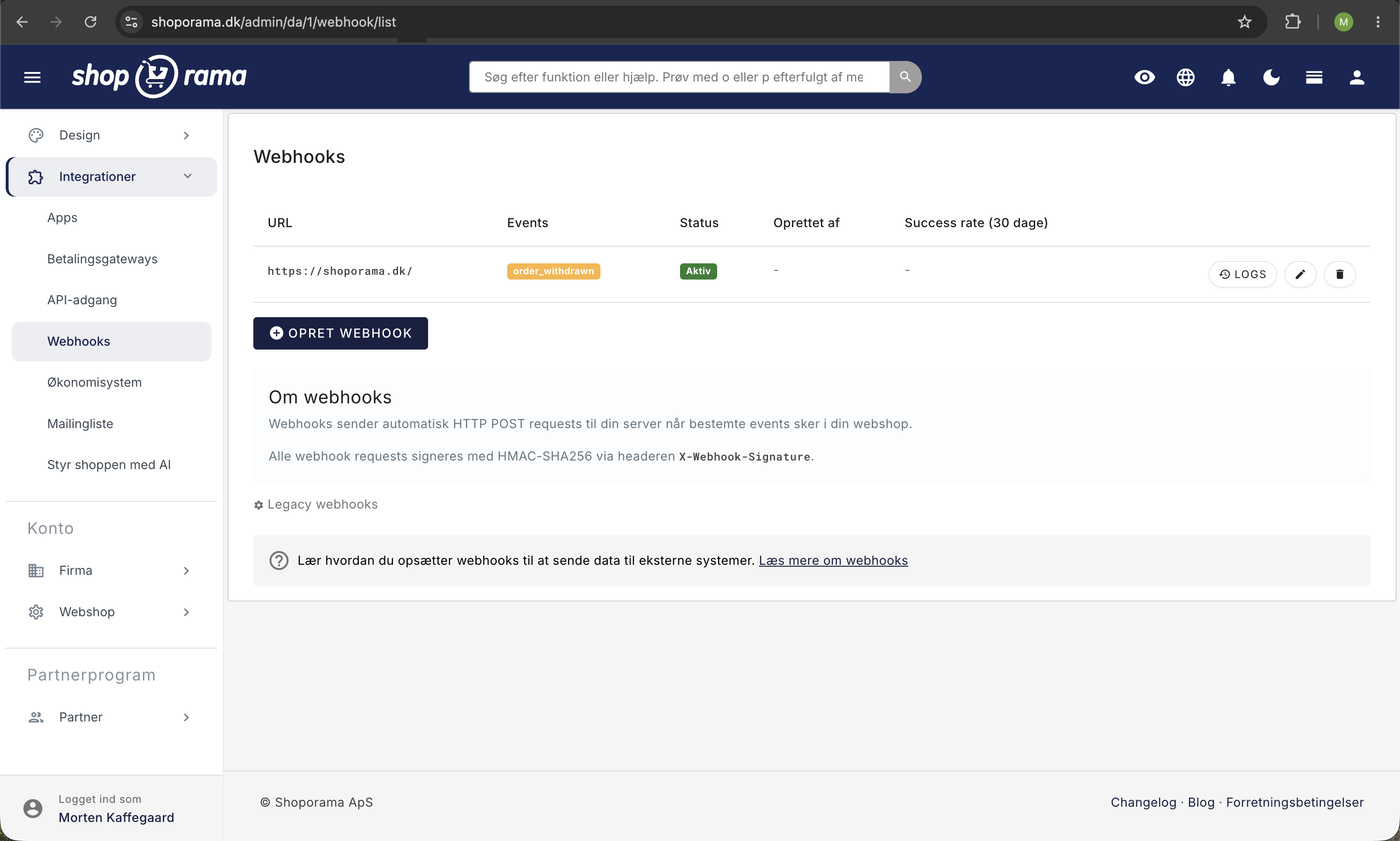
Task: Open Forretningsbetingelser footer link
Action: coord(1295,802)
